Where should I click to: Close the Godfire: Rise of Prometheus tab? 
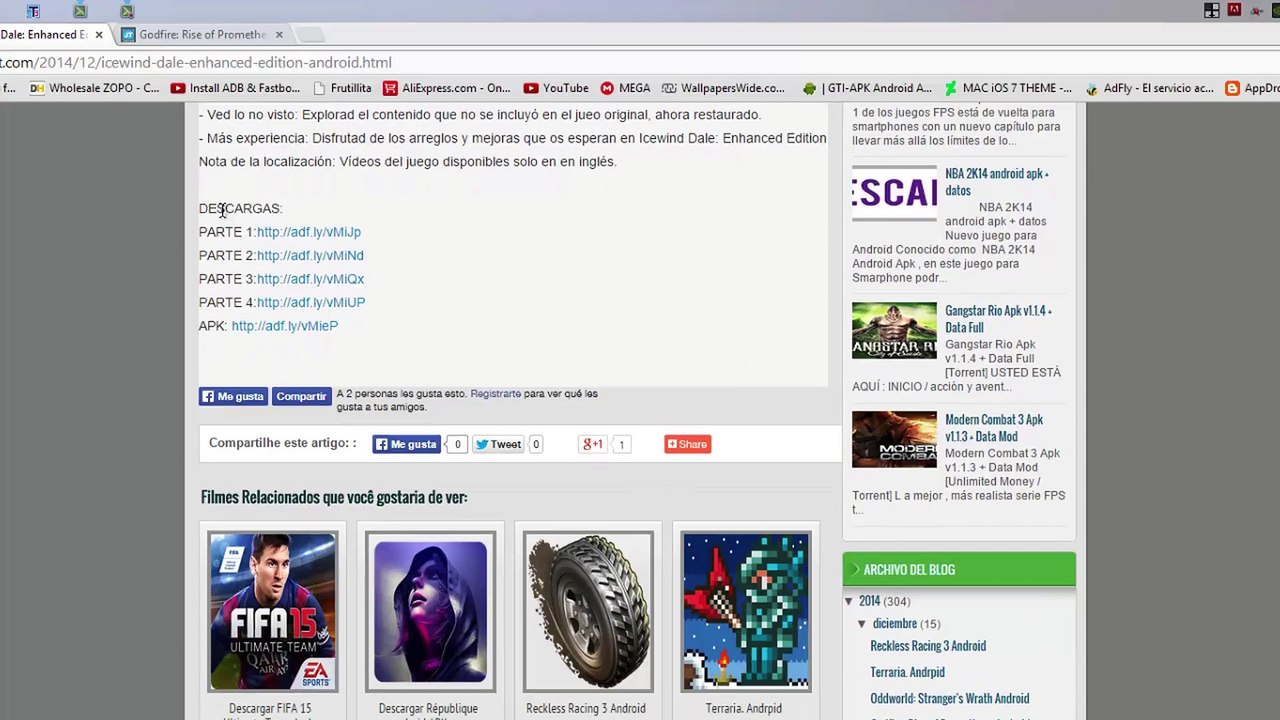pos(279,35)
